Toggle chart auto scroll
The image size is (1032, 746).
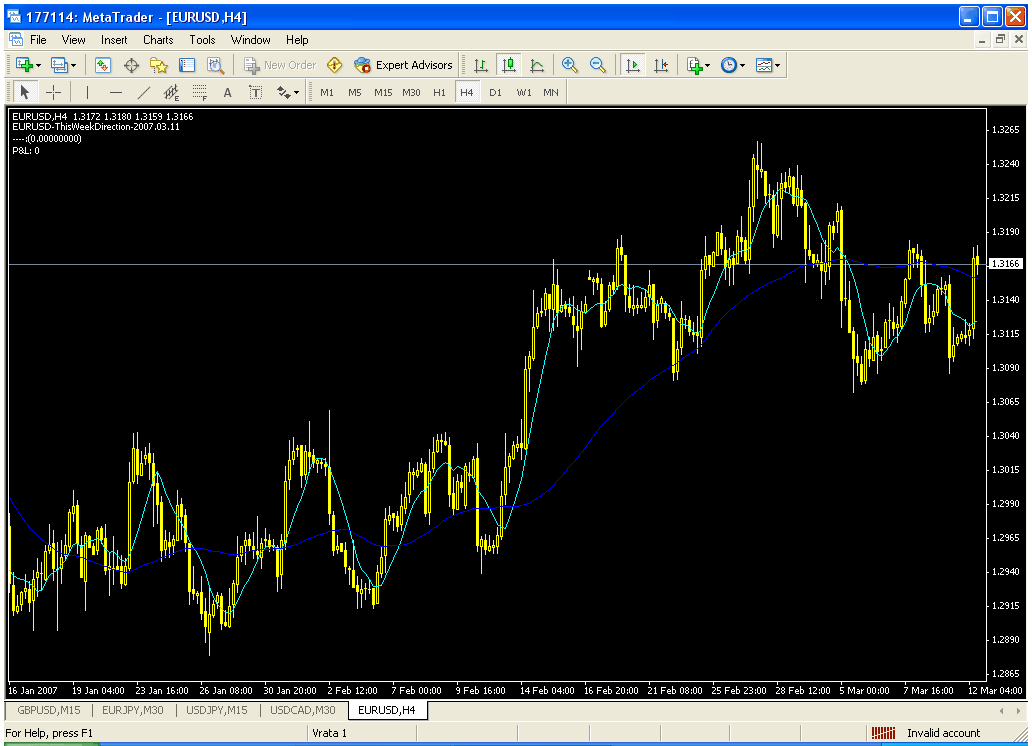click(632, 65)
